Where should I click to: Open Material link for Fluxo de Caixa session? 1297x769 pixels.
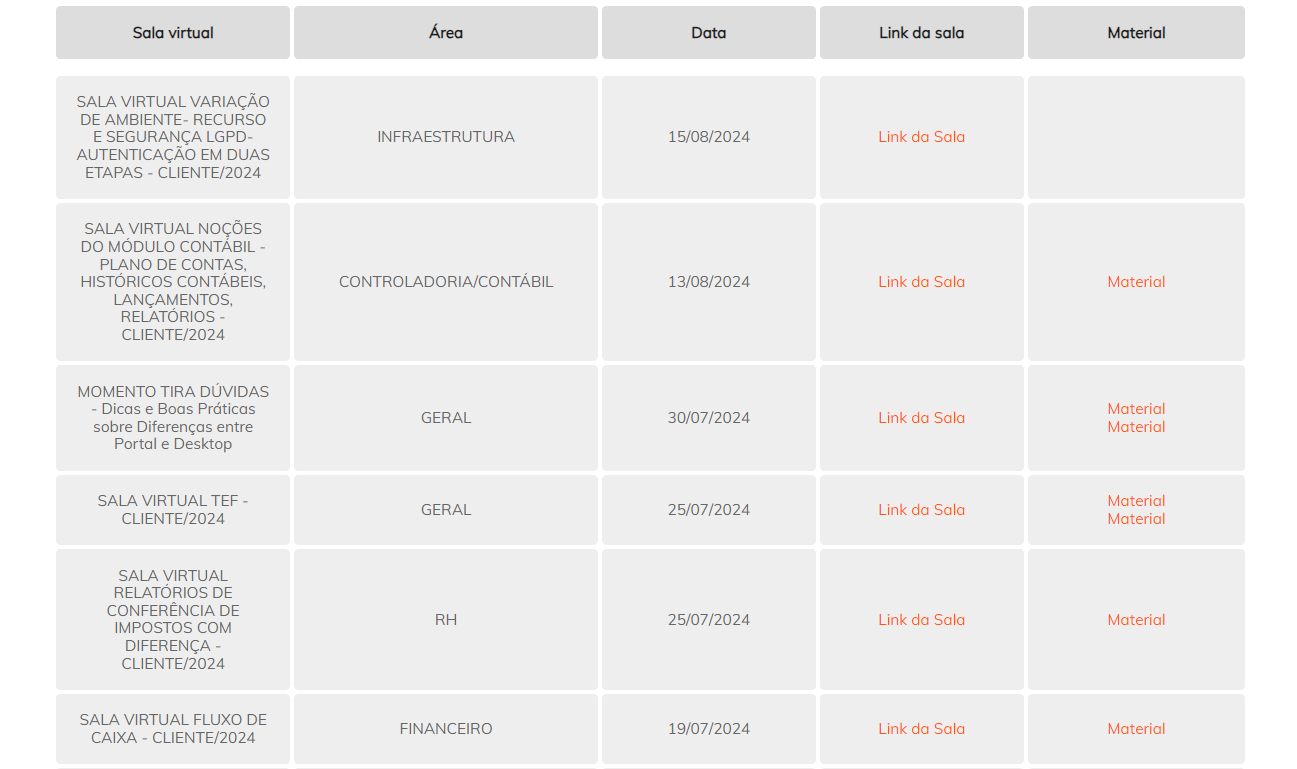coord(1136,729)
